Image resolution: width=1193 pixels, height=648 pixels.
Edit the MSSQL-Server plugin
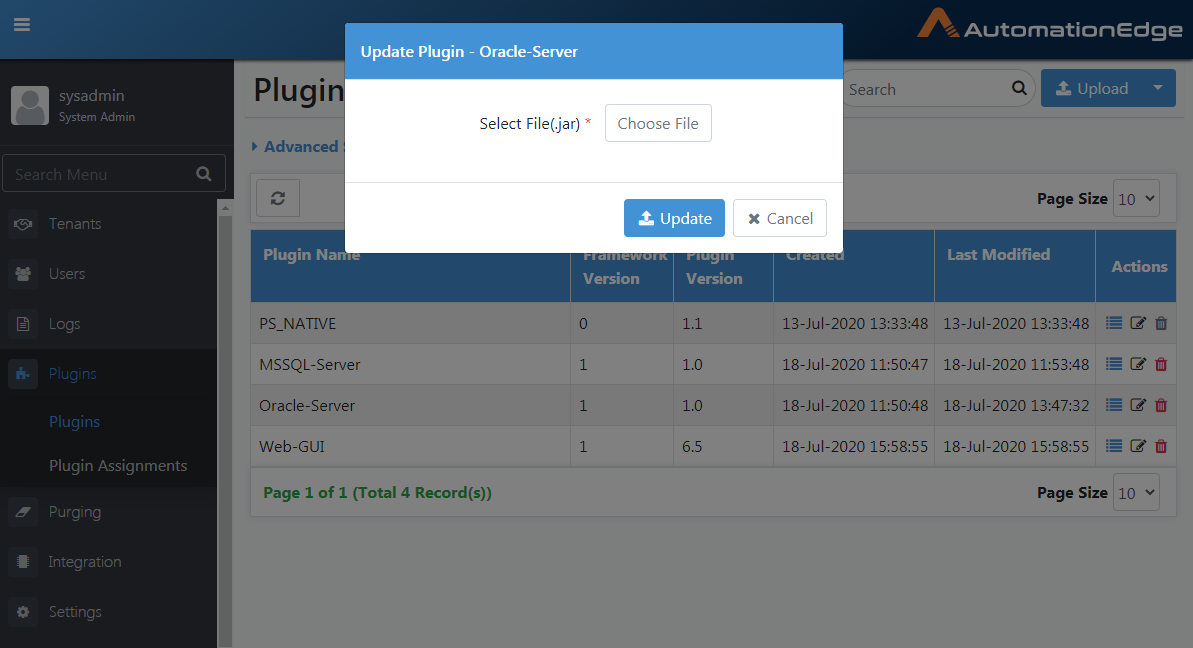(1138, 364)
